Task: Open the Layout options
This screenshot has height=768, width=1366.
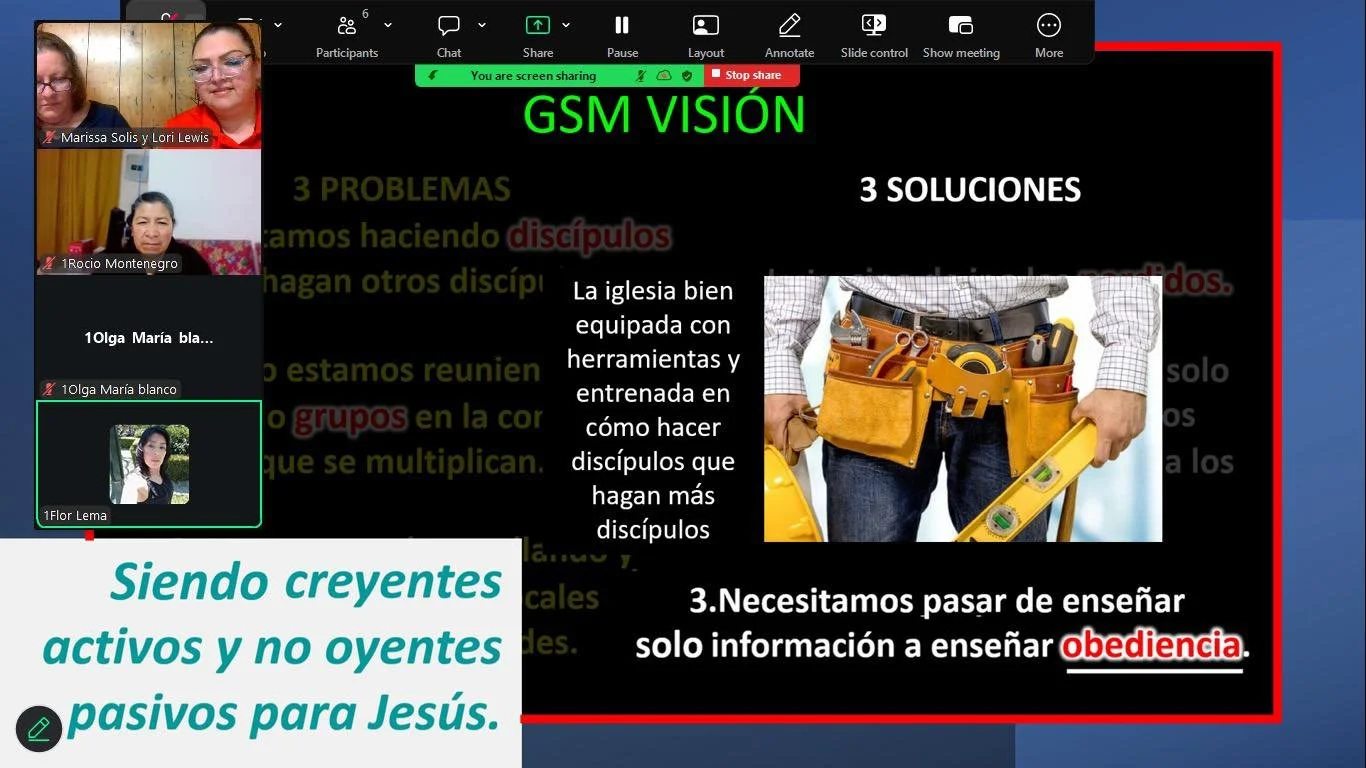Action: (x=706, y=36)
